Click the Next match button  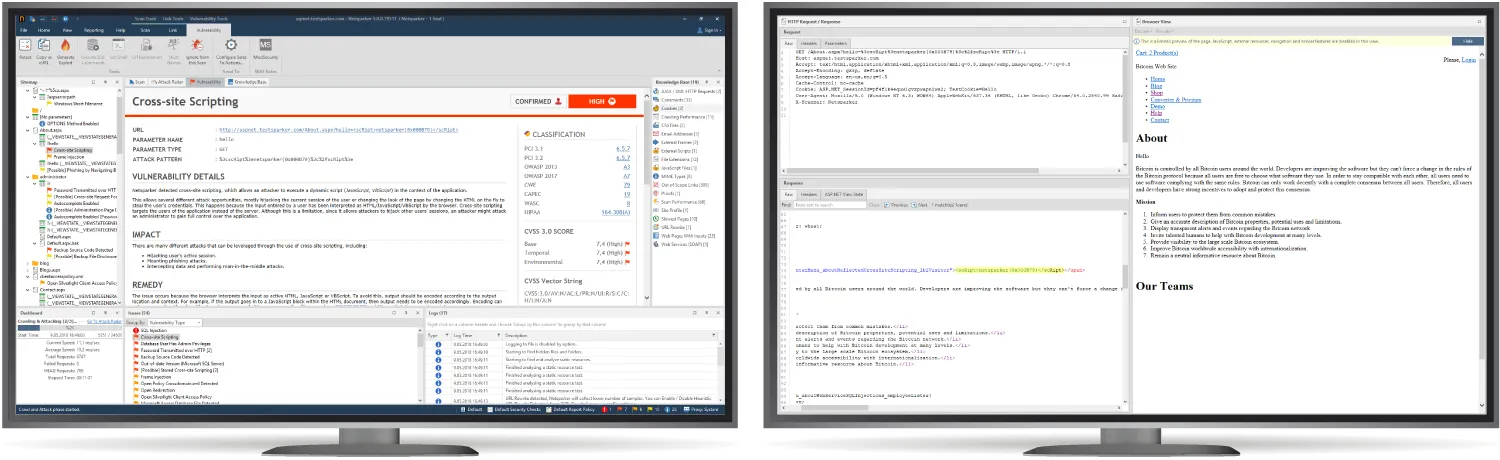coord(921,203)
